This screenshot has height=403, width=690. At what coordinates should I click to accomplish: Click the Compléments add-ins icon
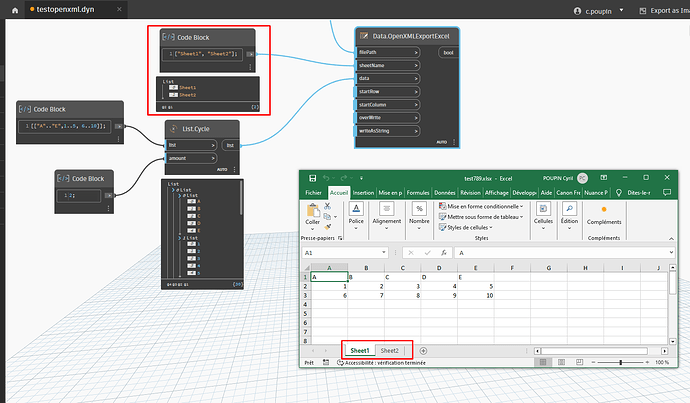[604, 210]
